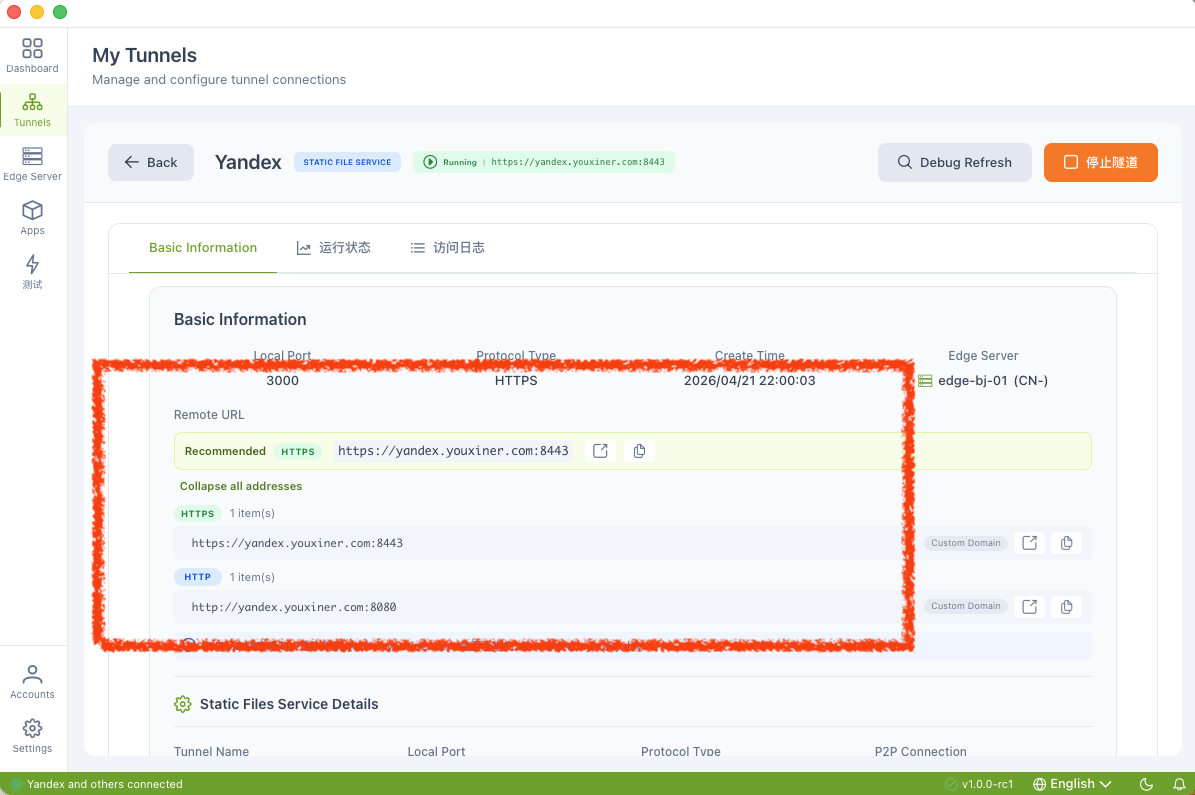Click the Yandex and others connected status
This screenshot has width=1195, height=795.
click(x=97, y=784)
